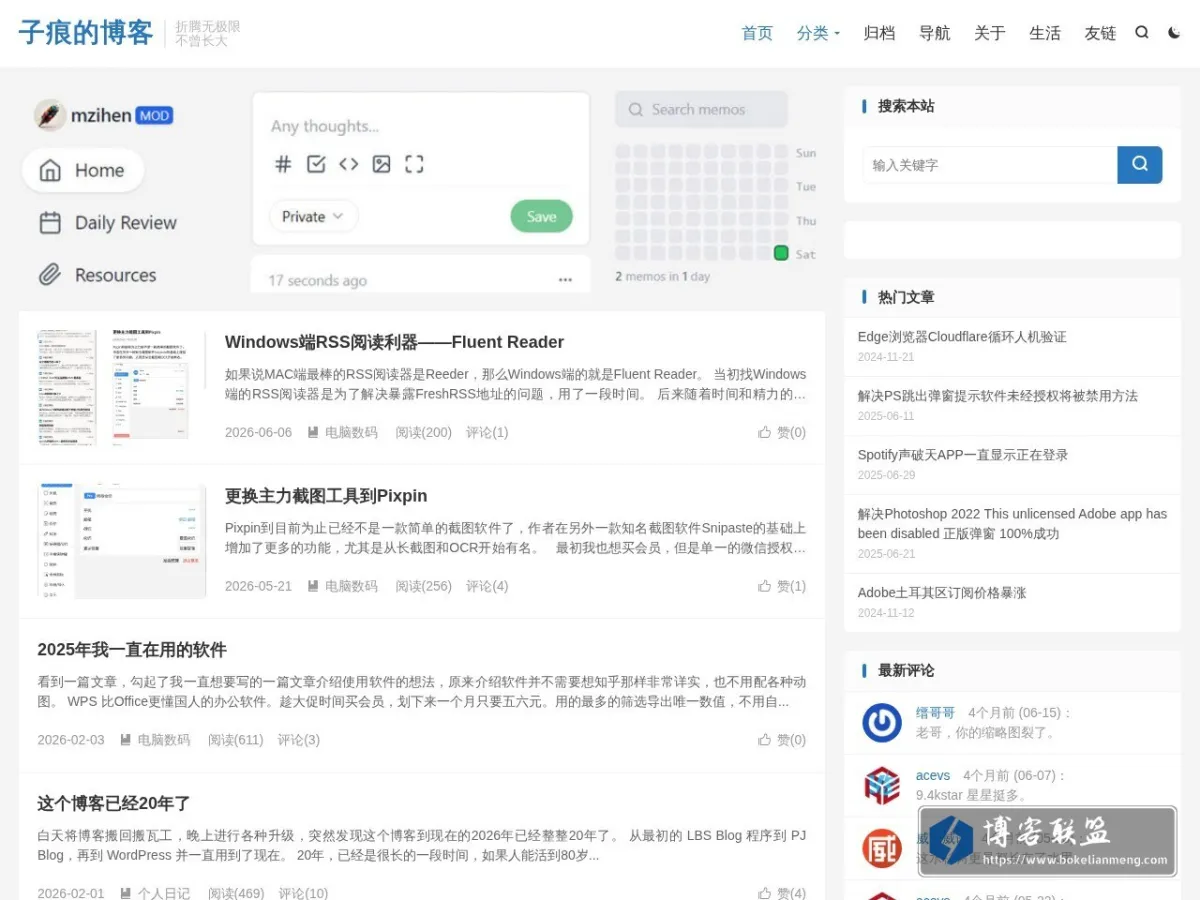Click 阅读(200) on Fluent Reader article
The width and height of the screenshot is (1200, 900).
click(424, 432)
